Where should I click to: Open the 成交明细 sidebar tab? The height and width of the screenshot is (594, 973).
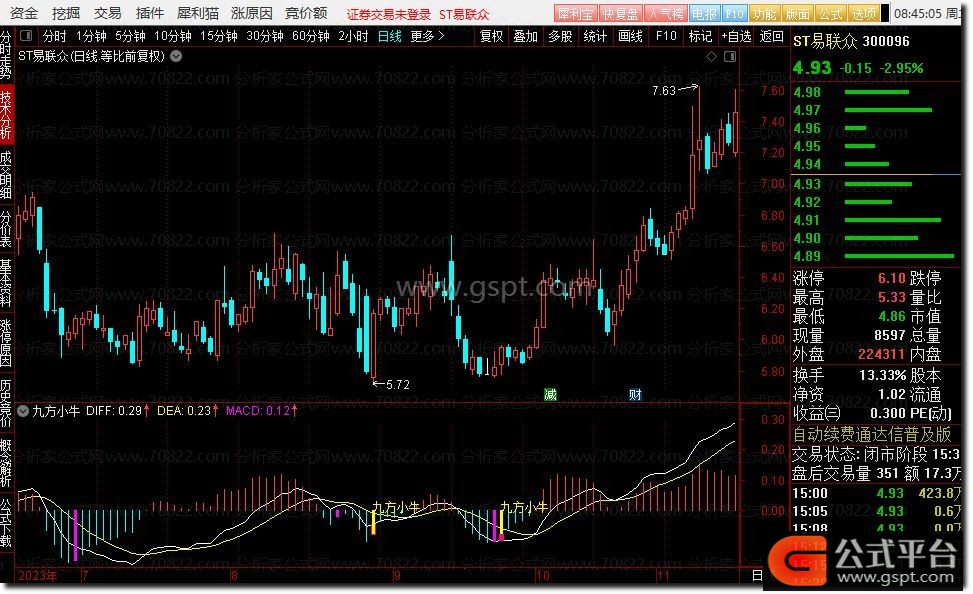[6, 175]
